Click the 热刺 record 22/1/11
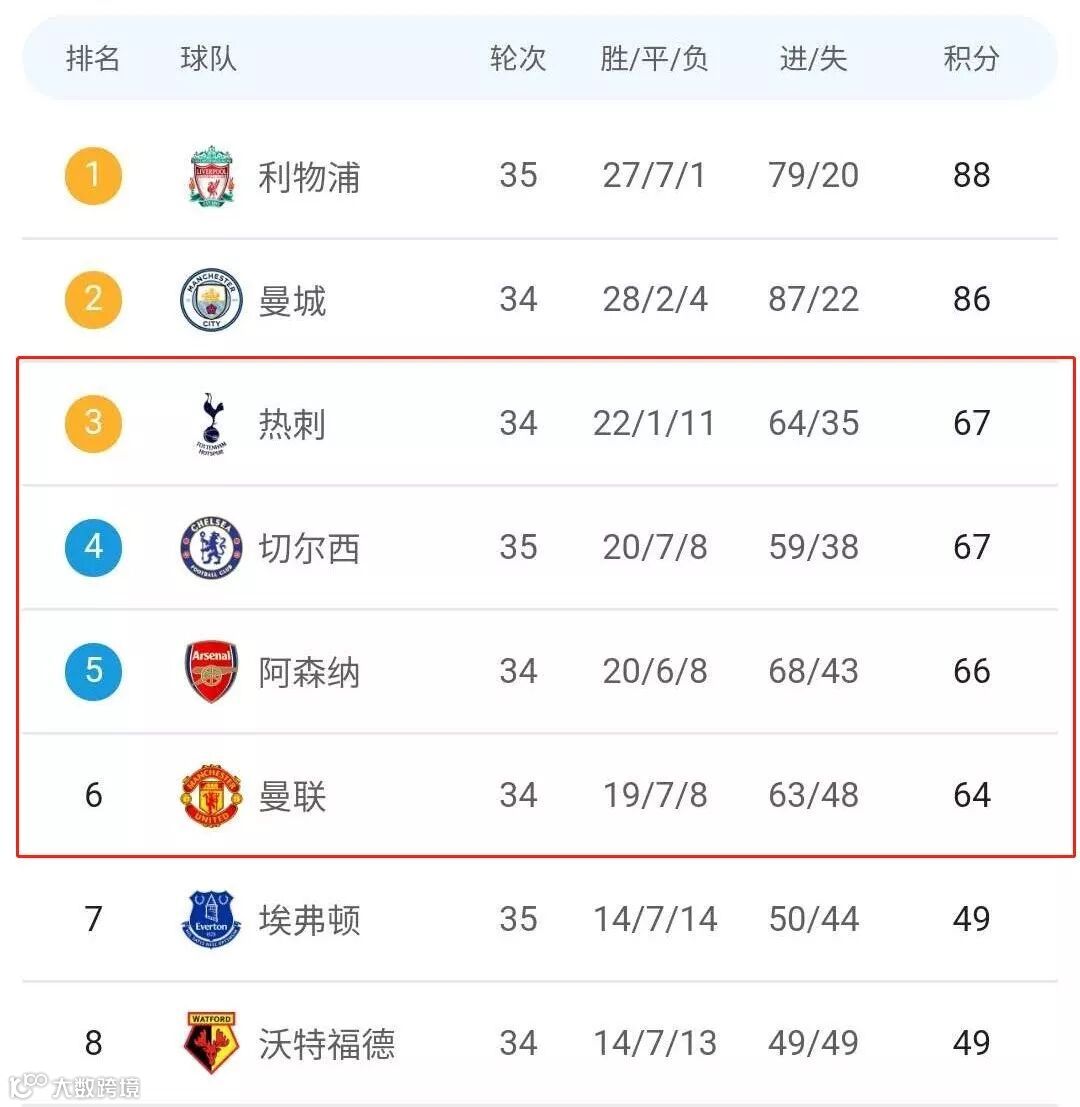Screen dimensions: 1080x1107 tap(654, 424)
